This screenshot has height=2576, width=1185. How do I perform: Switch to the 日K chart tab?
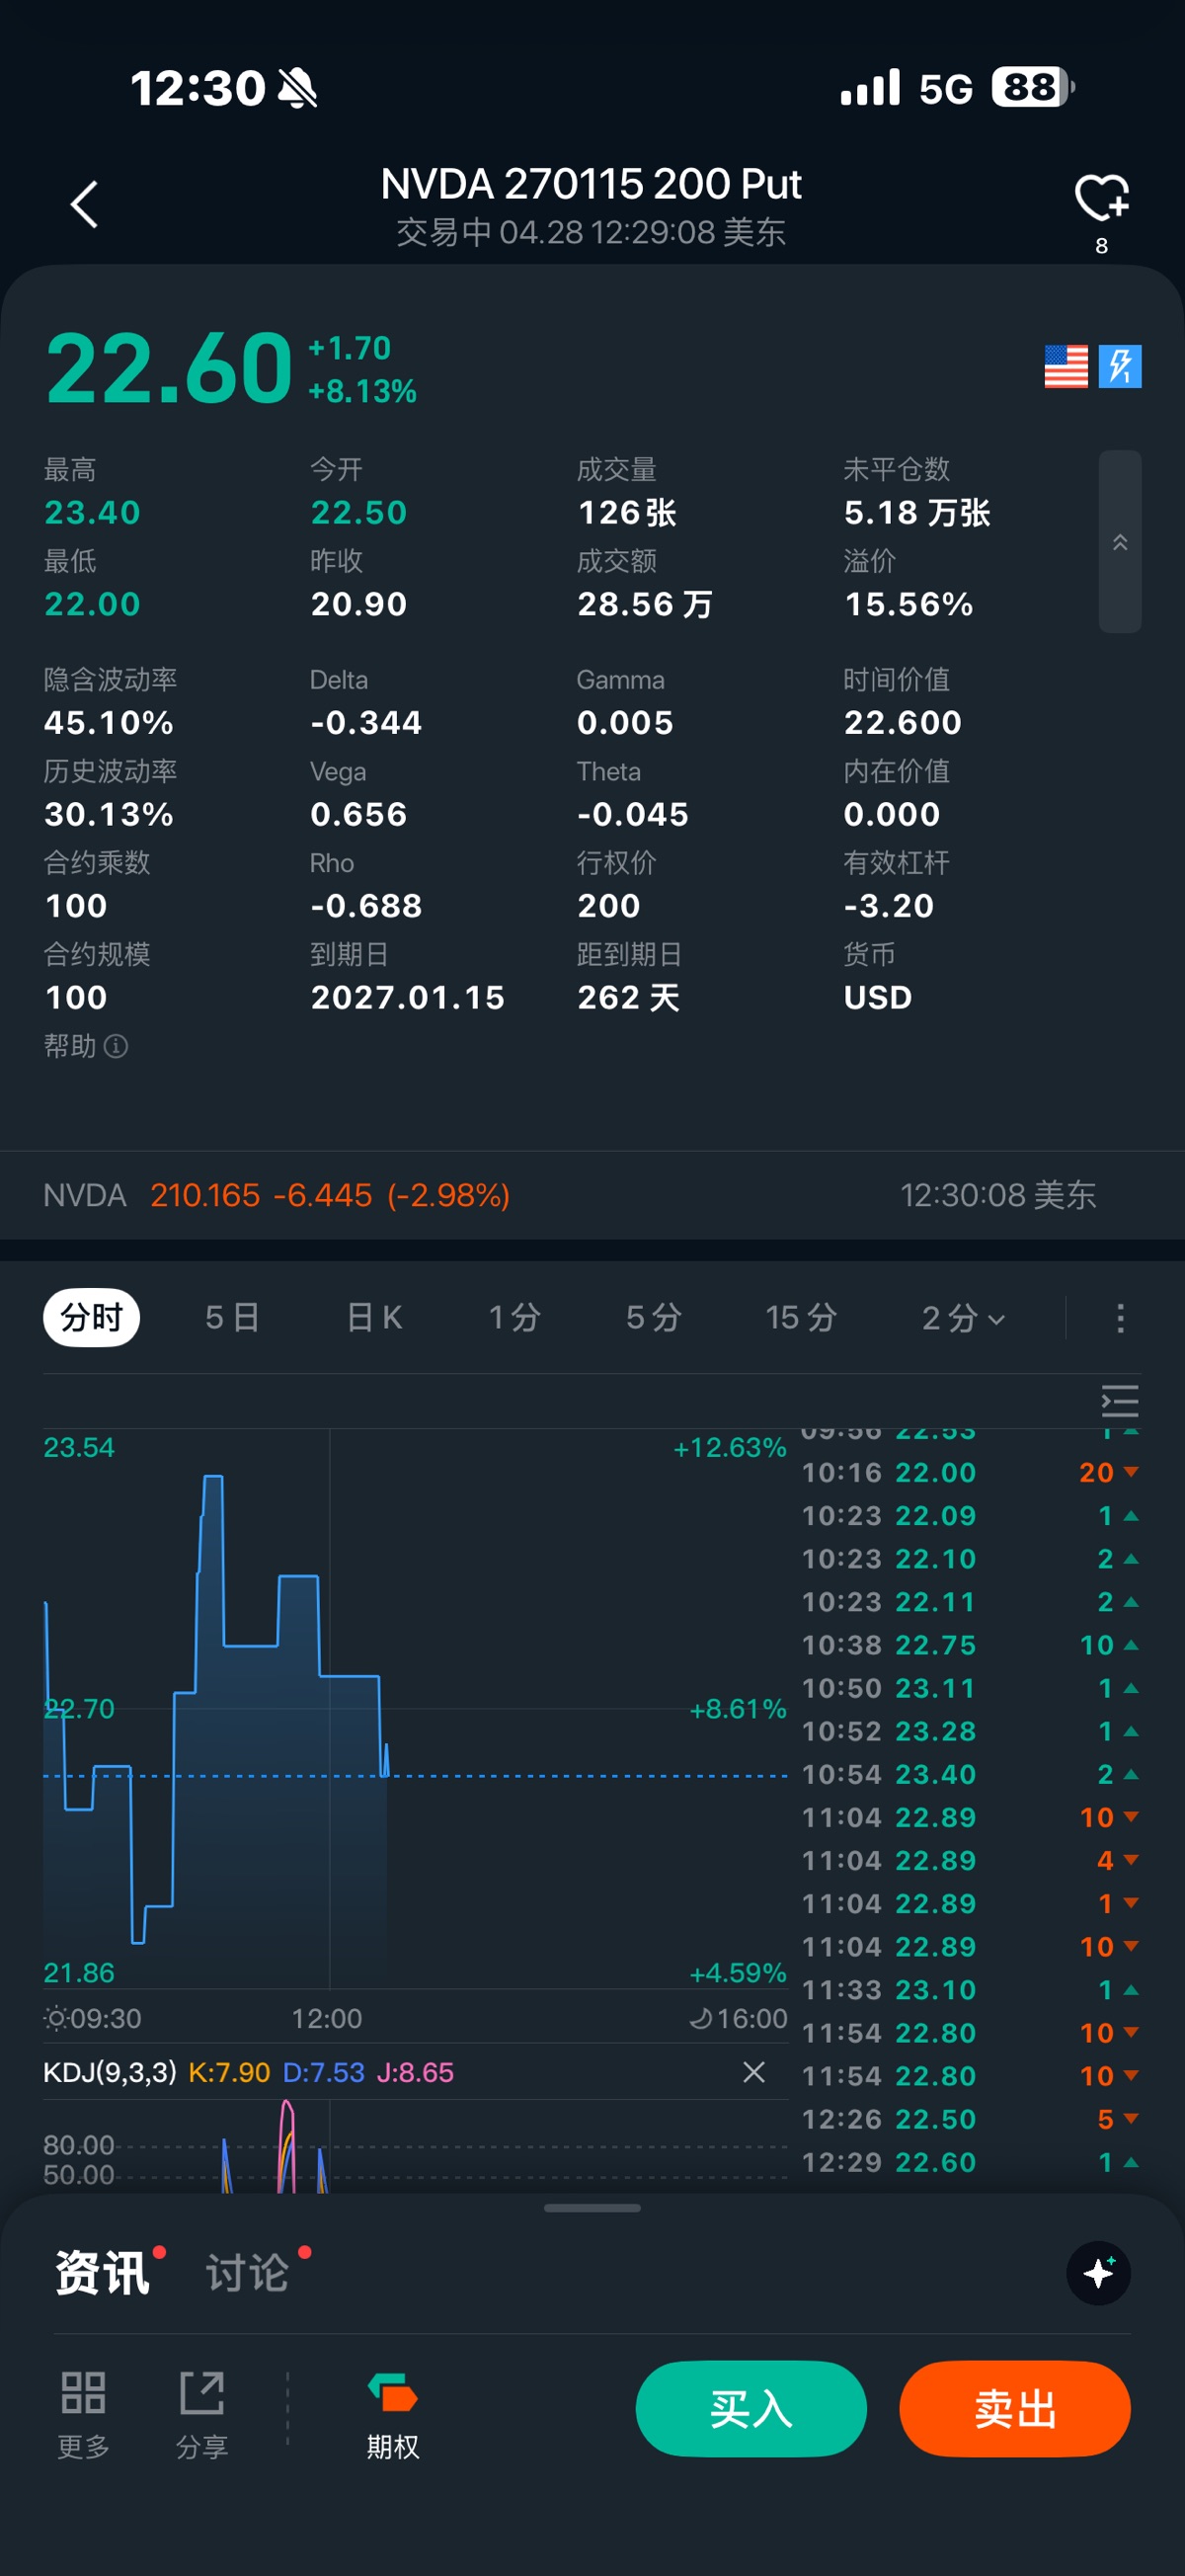374,1318
